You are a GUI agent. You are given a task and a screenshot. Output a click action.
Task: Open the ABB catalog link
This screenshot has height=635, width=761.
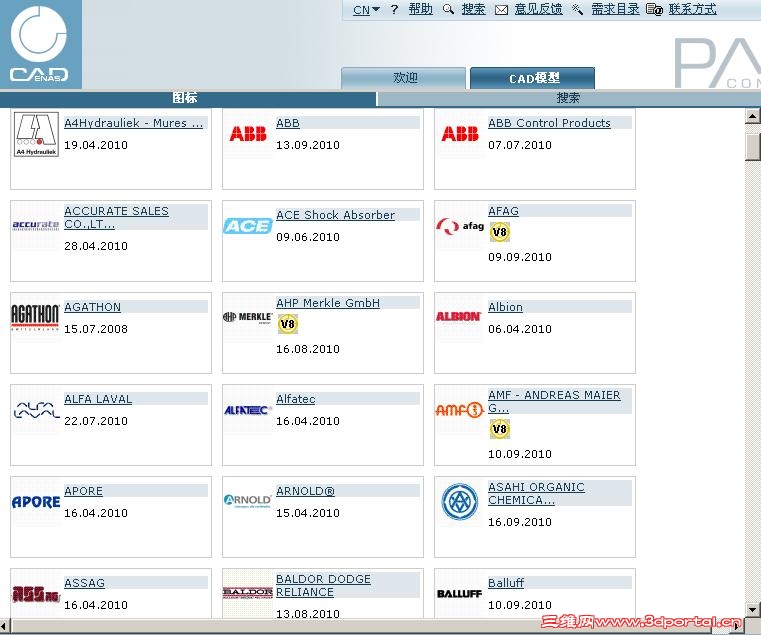(288, 123)
